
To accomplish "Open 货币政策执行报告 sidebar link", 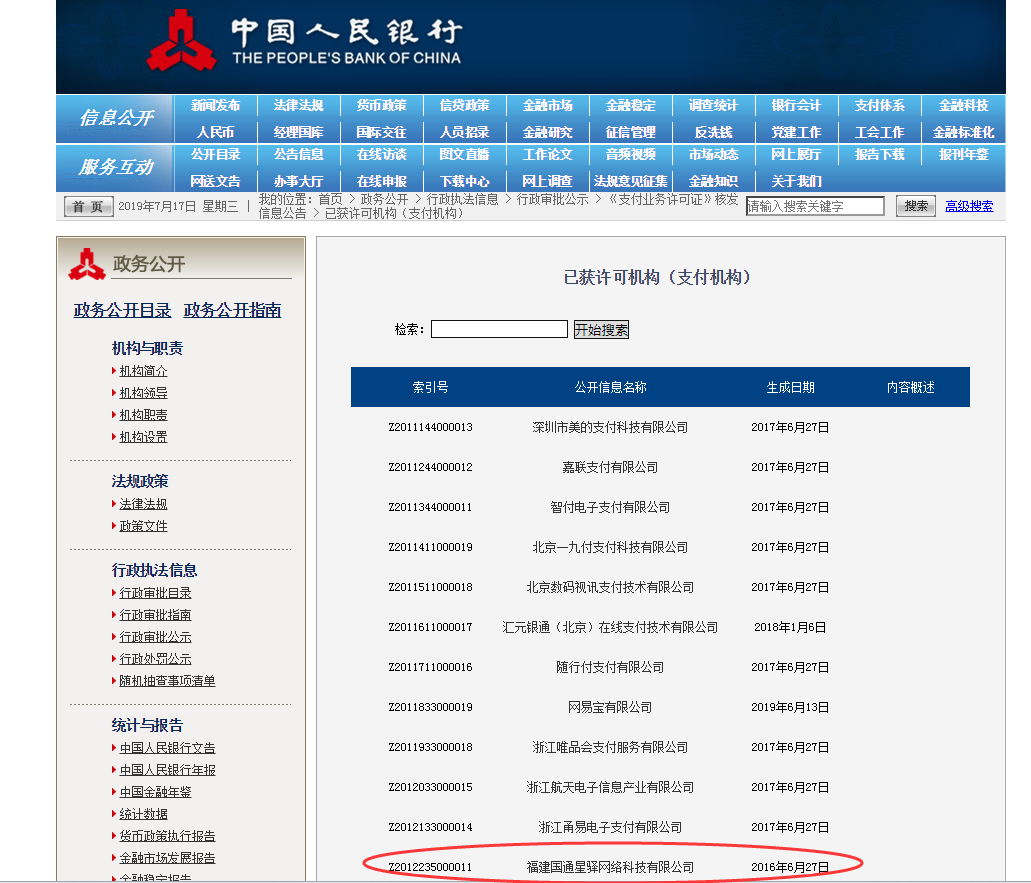I will click(x=167, y=836).
